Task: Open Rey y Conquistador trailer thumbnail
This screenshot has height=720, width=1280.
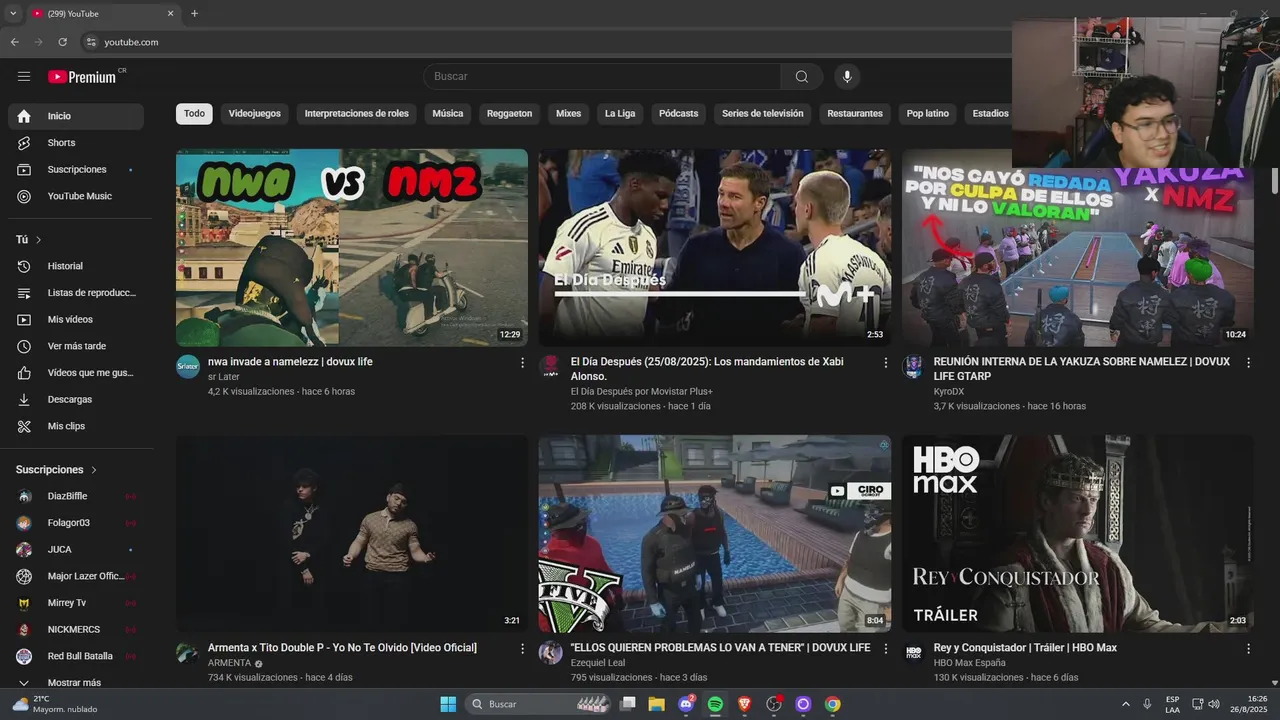Action: 1077,534
